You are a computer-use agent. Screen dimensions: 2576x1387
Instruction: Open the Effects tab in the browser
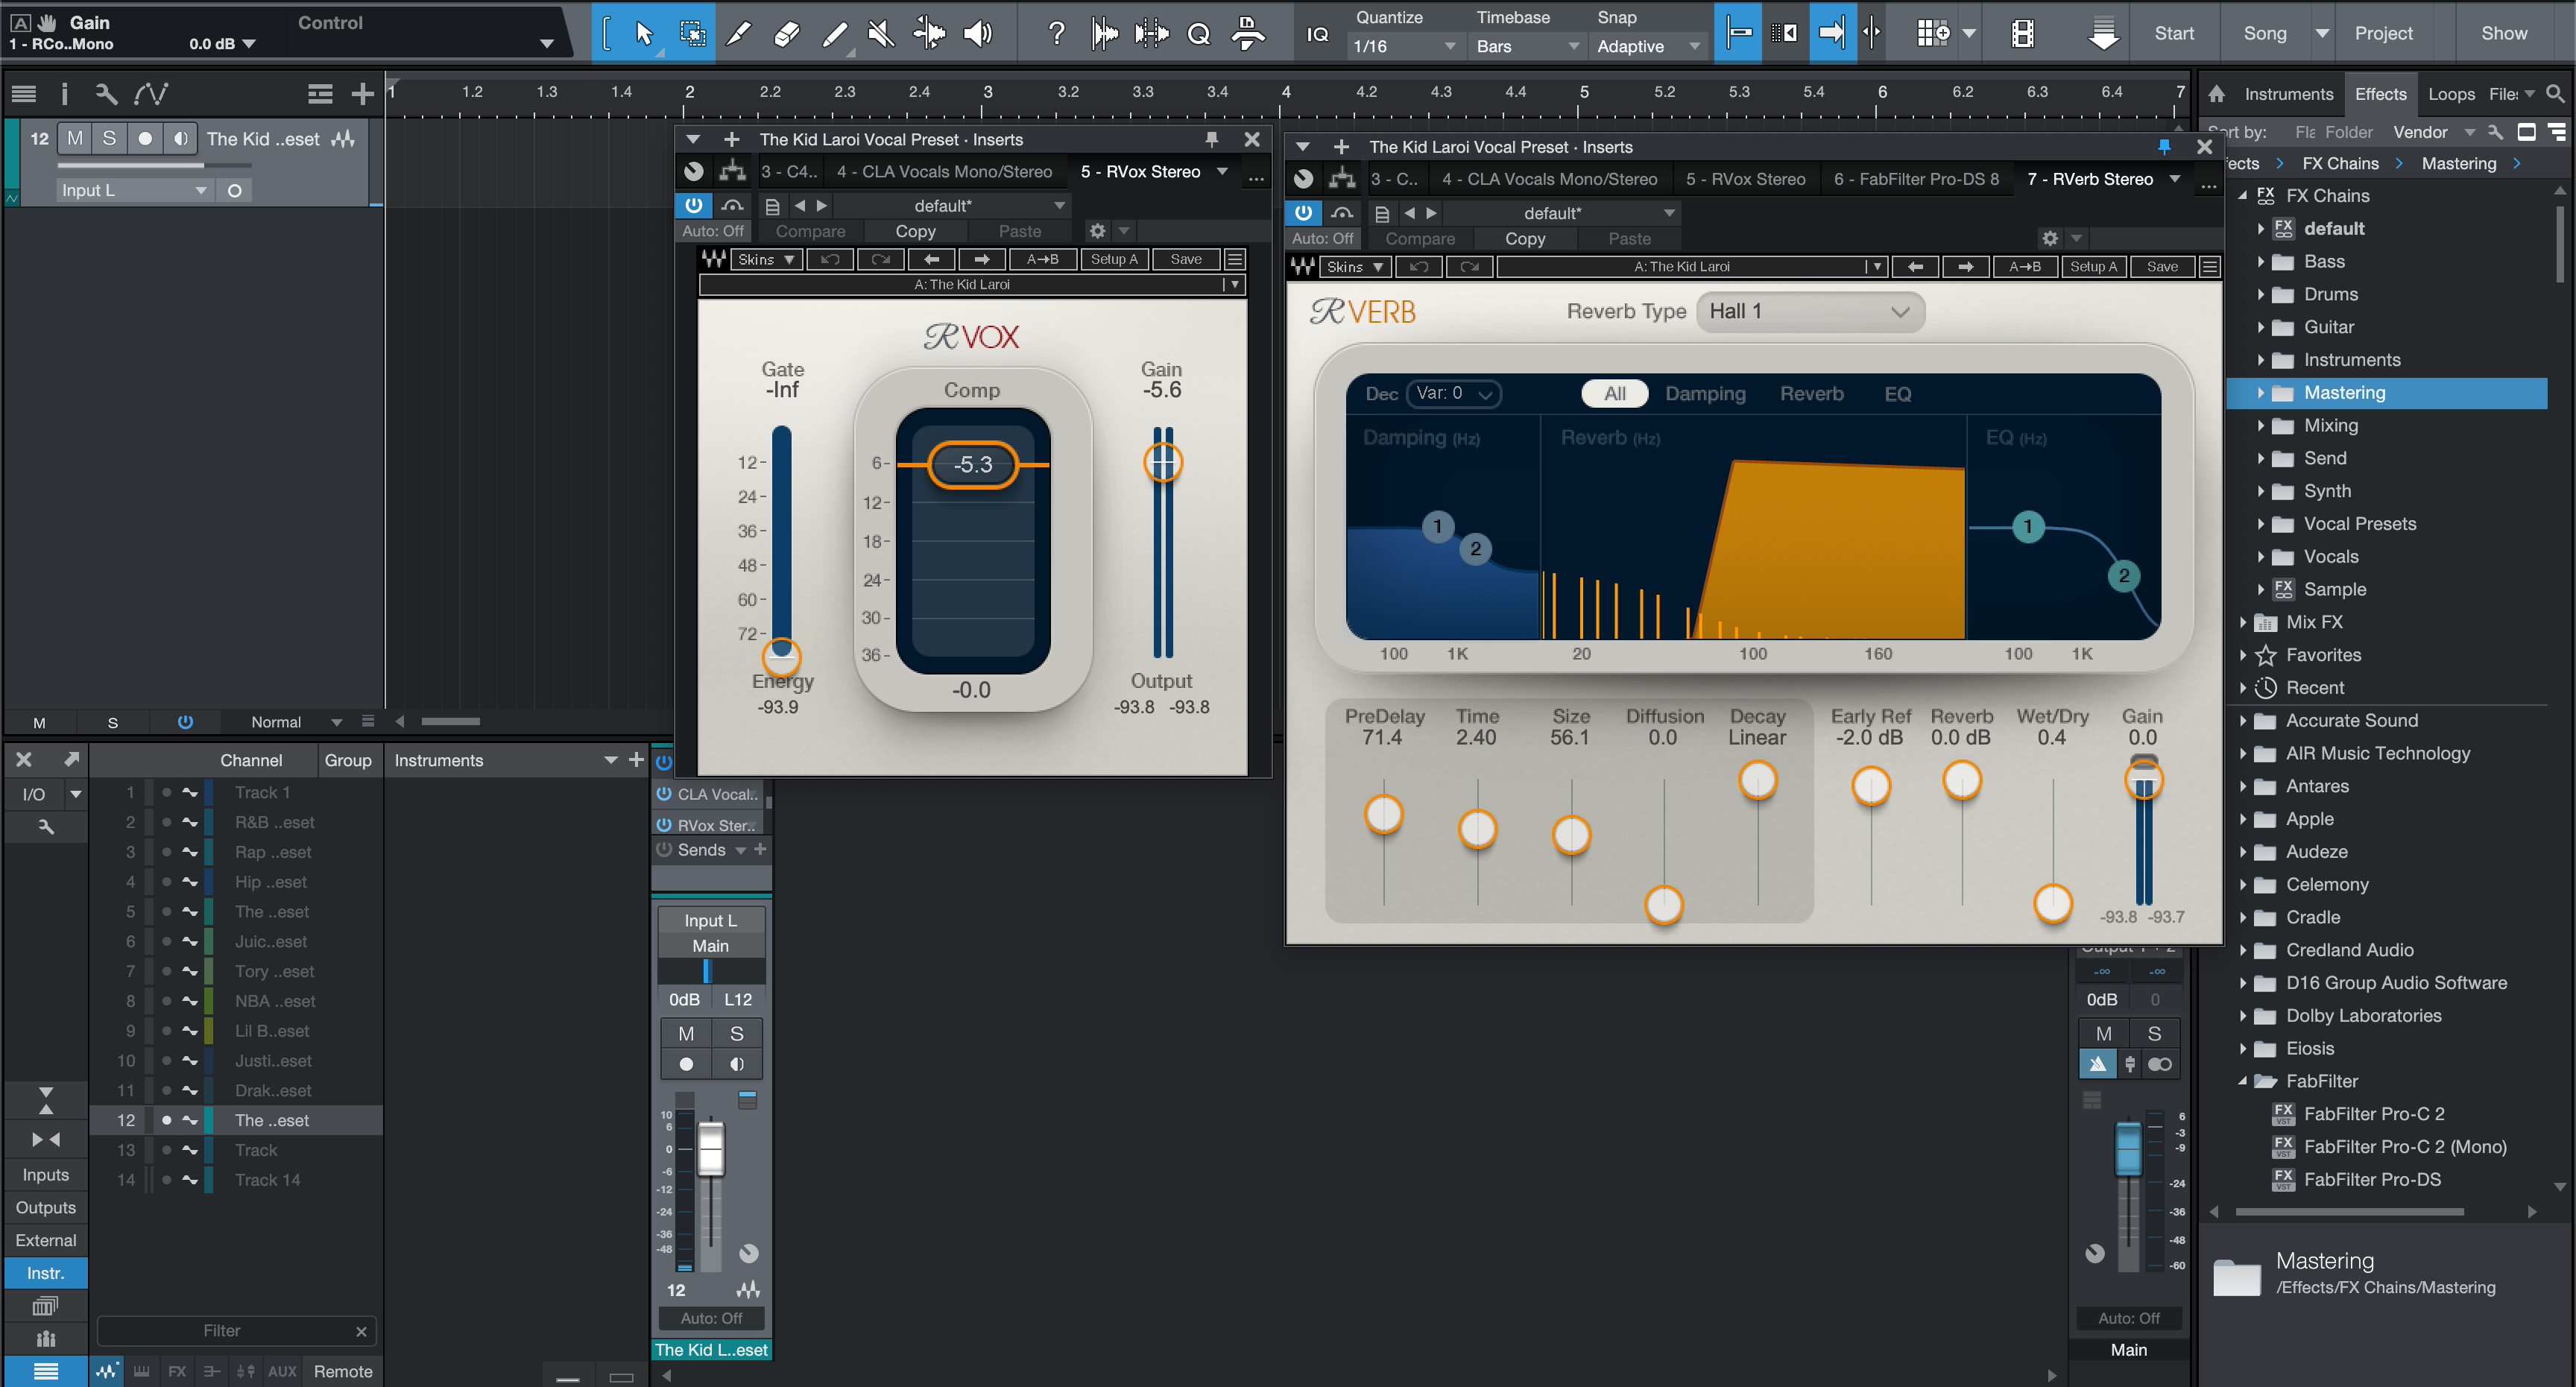point(2381,93)
